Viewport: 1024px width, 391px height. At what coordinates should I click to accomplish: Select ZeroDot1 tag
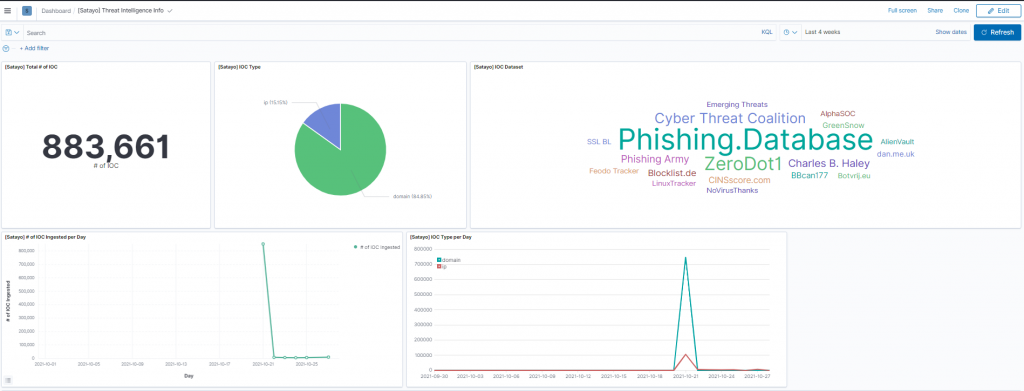click(743, 163)
